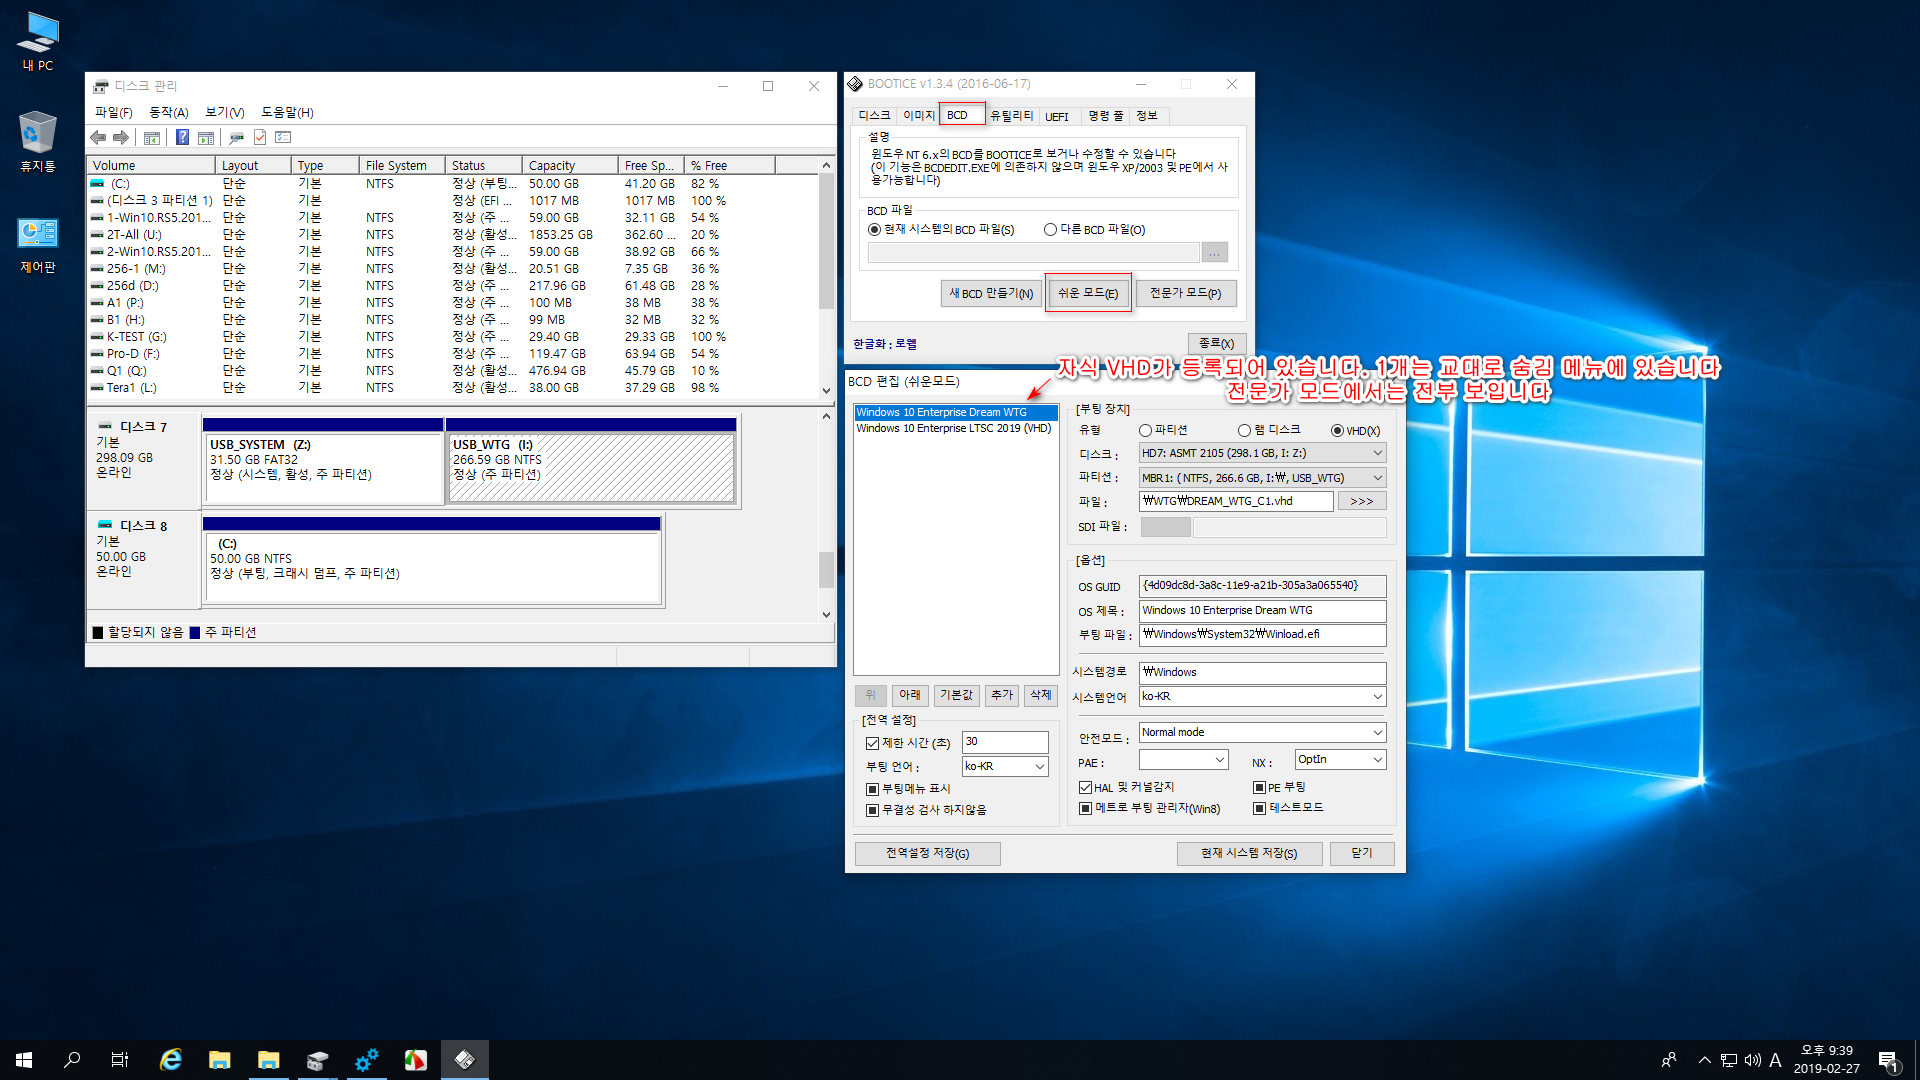Viewport: 1920px width, 1080px height.
Task: Click the volume list vertical scrollbar
Action: (826, 278)
